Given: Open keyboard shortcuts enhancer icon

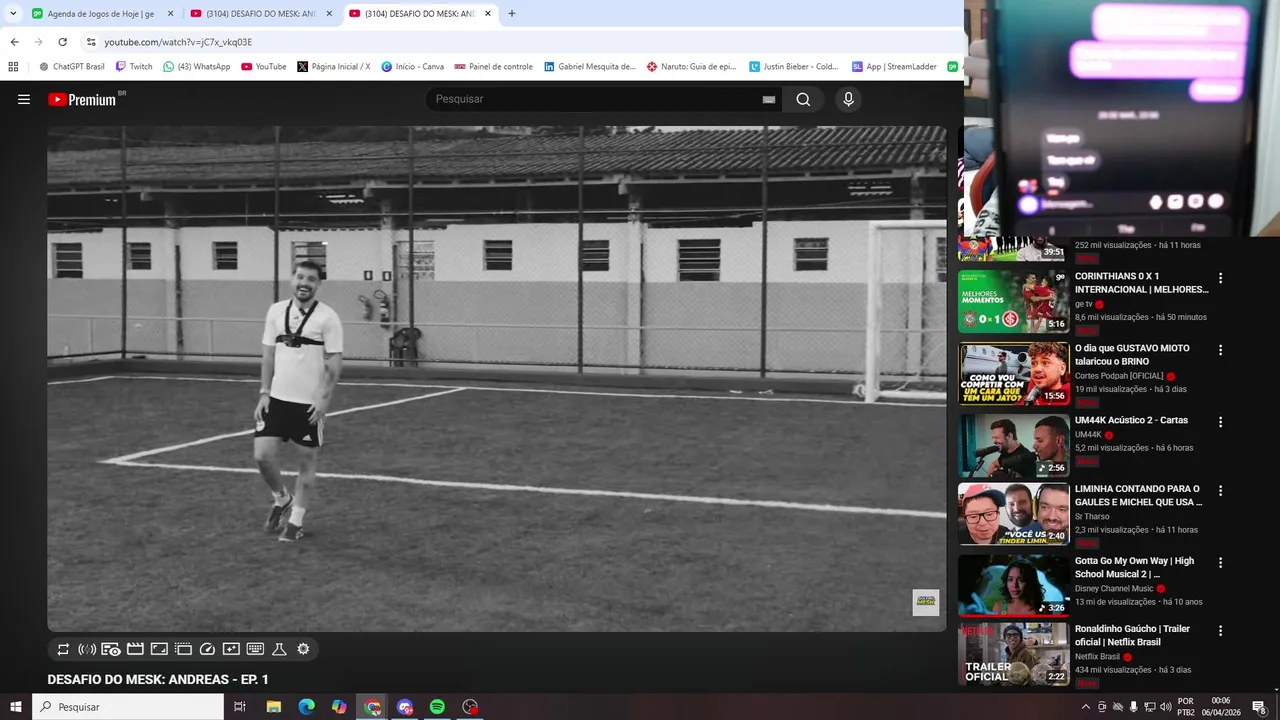Looking at the screenshot, I should click(255, 649).
